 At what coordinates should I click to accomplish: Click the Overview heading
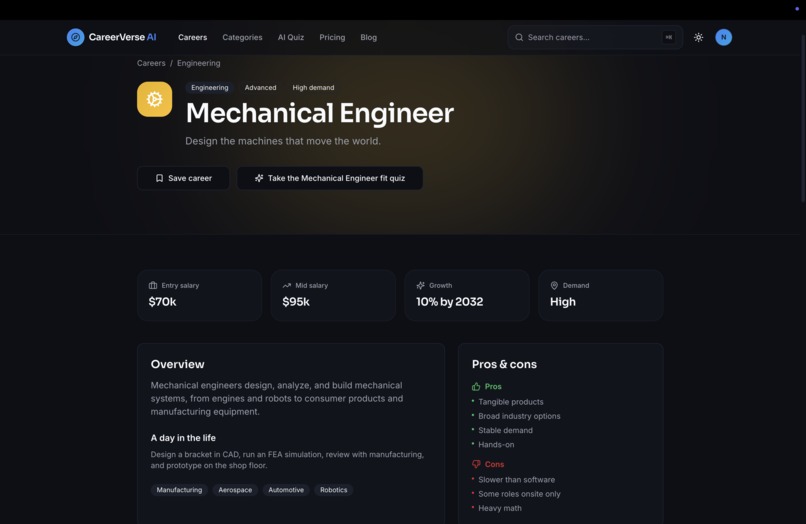click(x=177, y=364)
